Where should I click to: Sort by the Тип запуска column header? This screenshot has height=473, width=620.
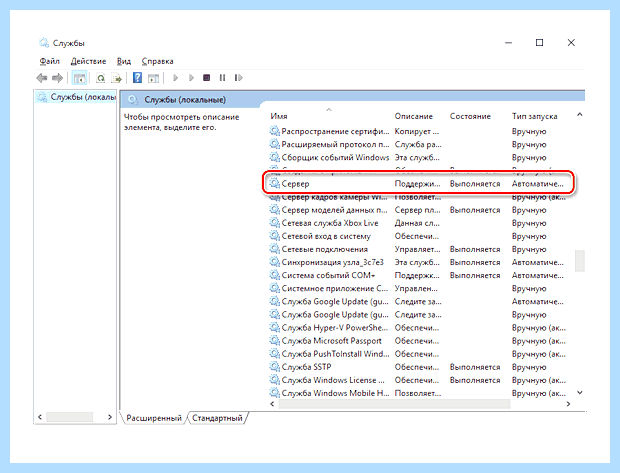(535, 116)
